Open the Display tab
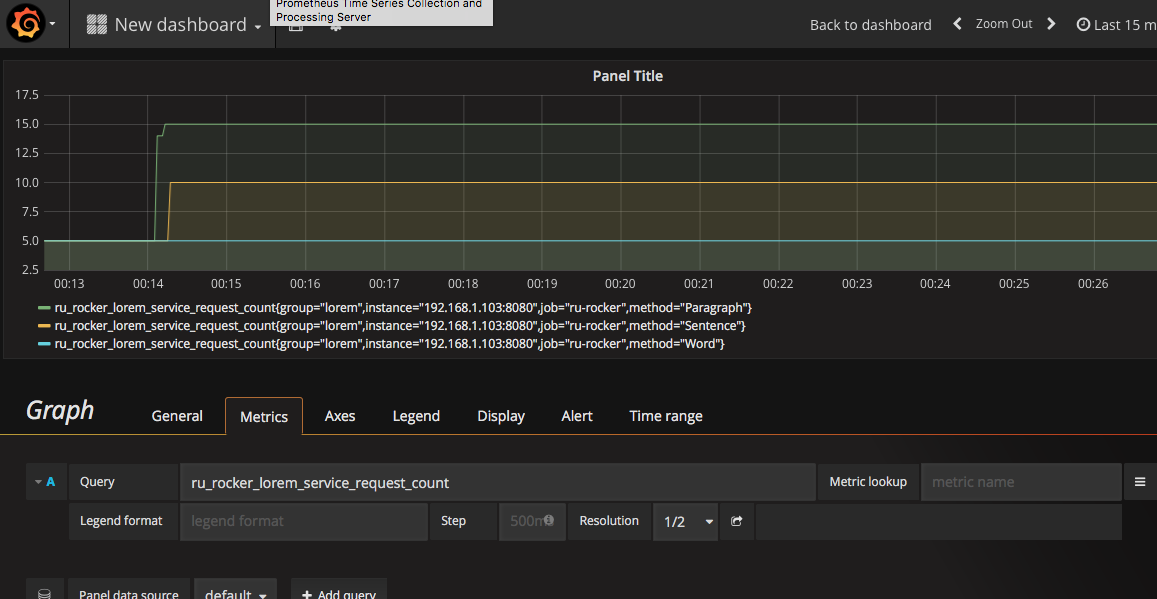1157x599 pixels. click(x=501, y=416)
